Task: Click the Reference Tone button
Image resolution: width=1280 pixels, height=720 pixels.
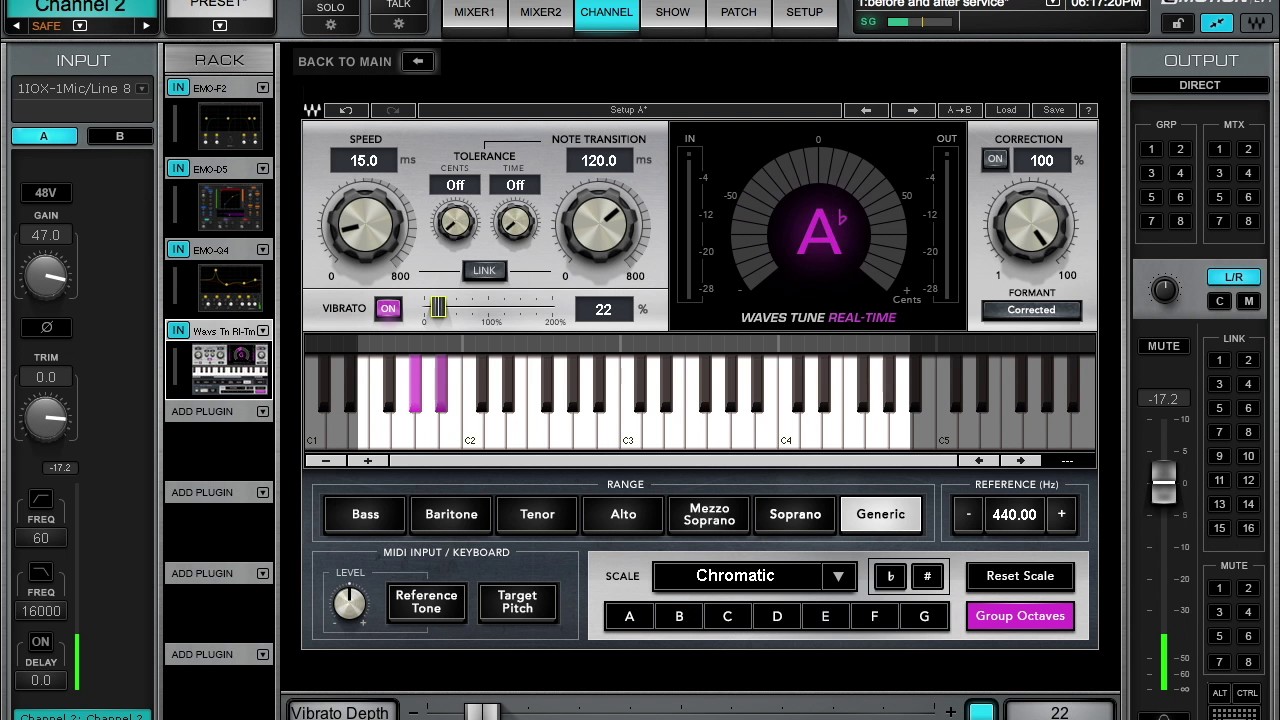Action: (x=426, y=602)
